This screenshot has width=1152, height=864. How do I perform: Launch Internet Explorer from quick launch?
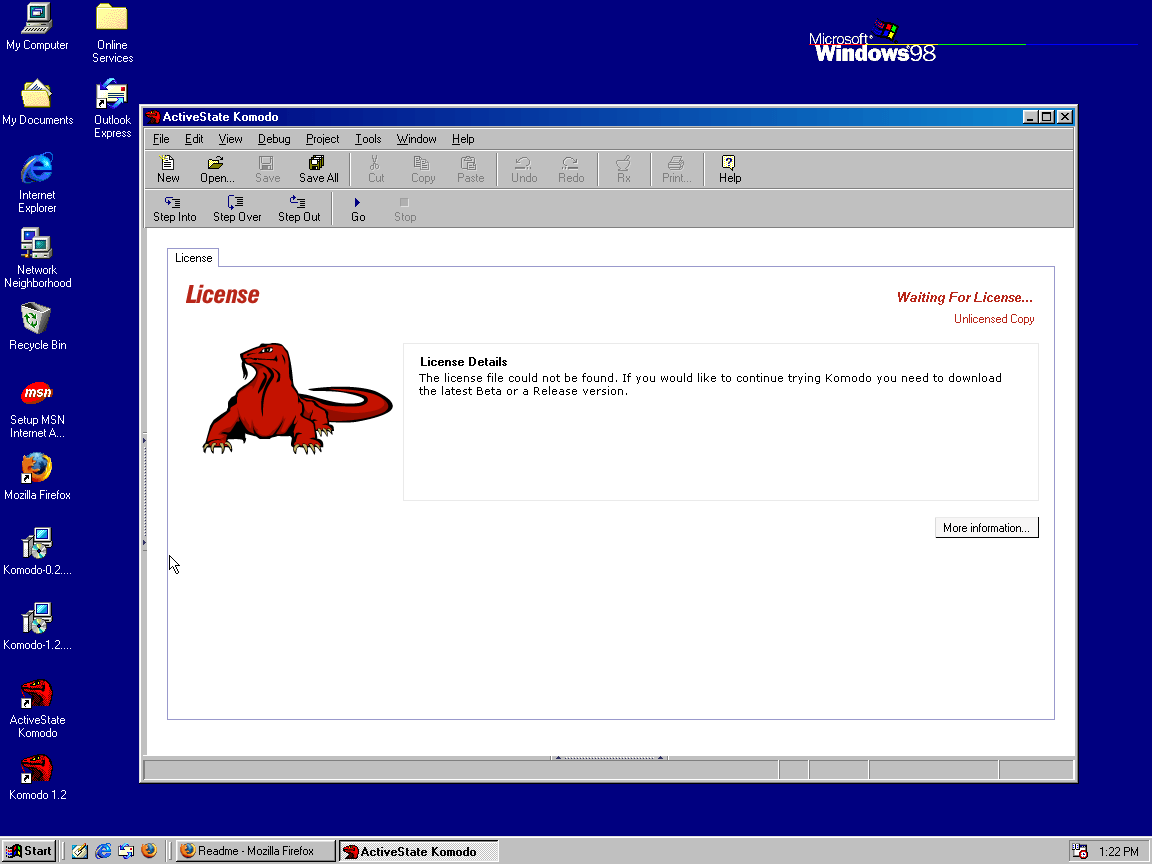(103, 851)
